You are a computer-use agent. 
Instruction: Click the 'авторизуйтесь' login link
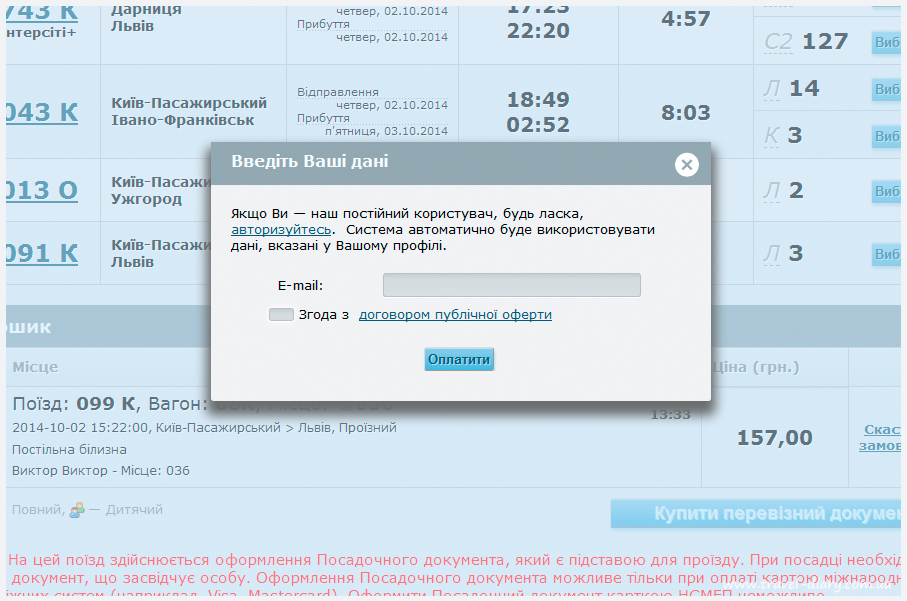pyautogui.click(x=280, y=230)
